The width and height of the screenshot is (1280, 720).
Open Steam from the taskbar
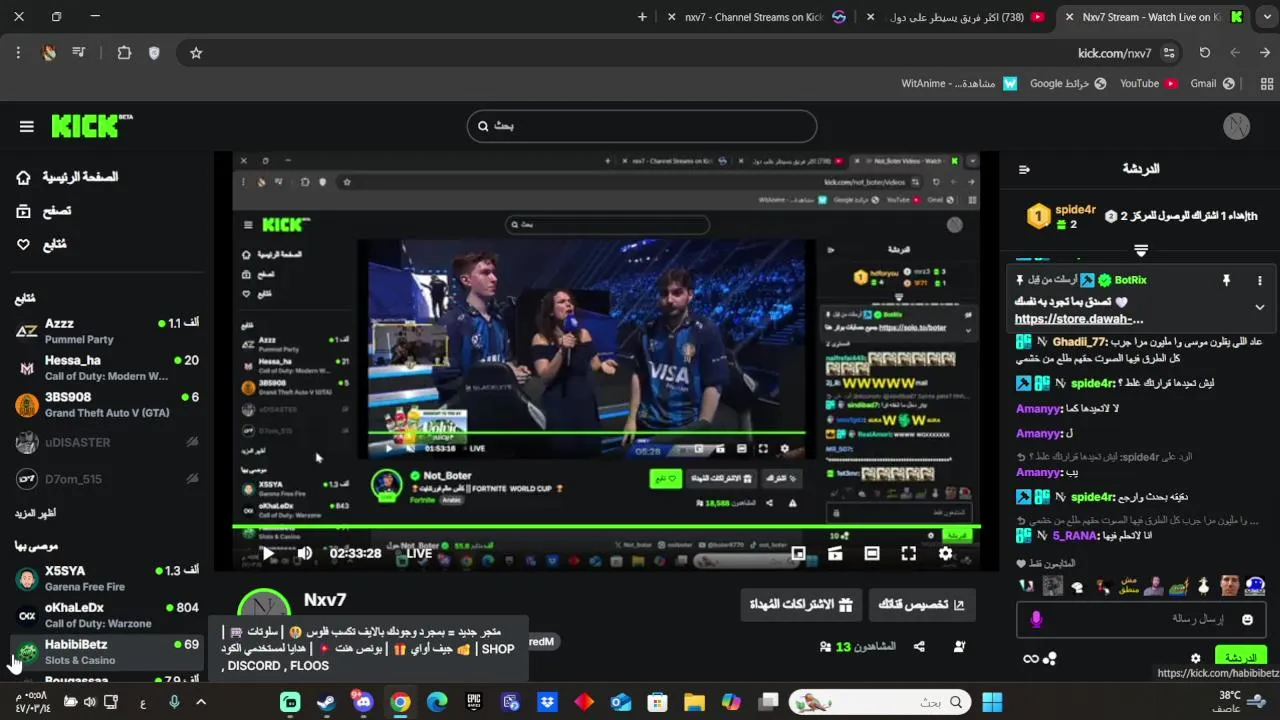click(326, 702)
